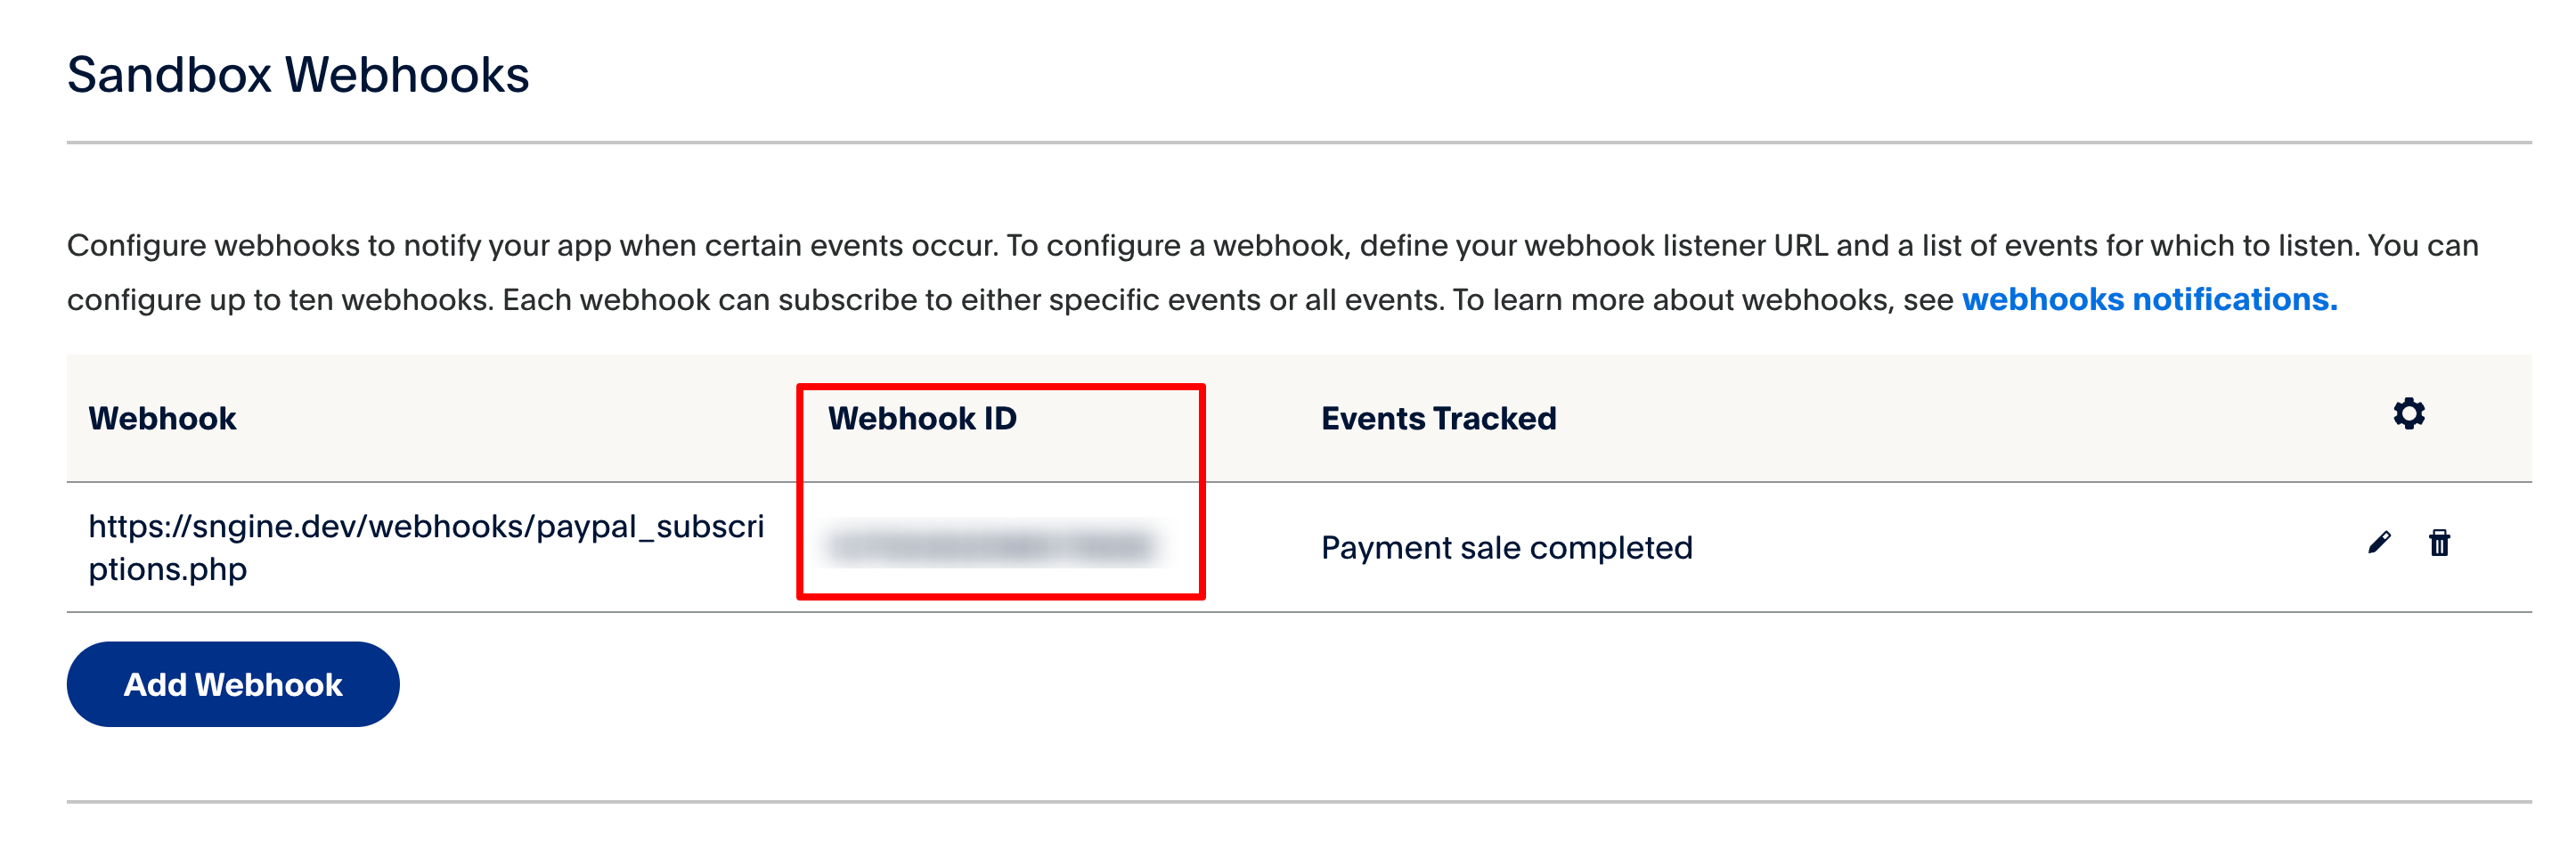
Task: Click the 'ptions.php' wrapped URL line
Action: (x=167, y=569)
